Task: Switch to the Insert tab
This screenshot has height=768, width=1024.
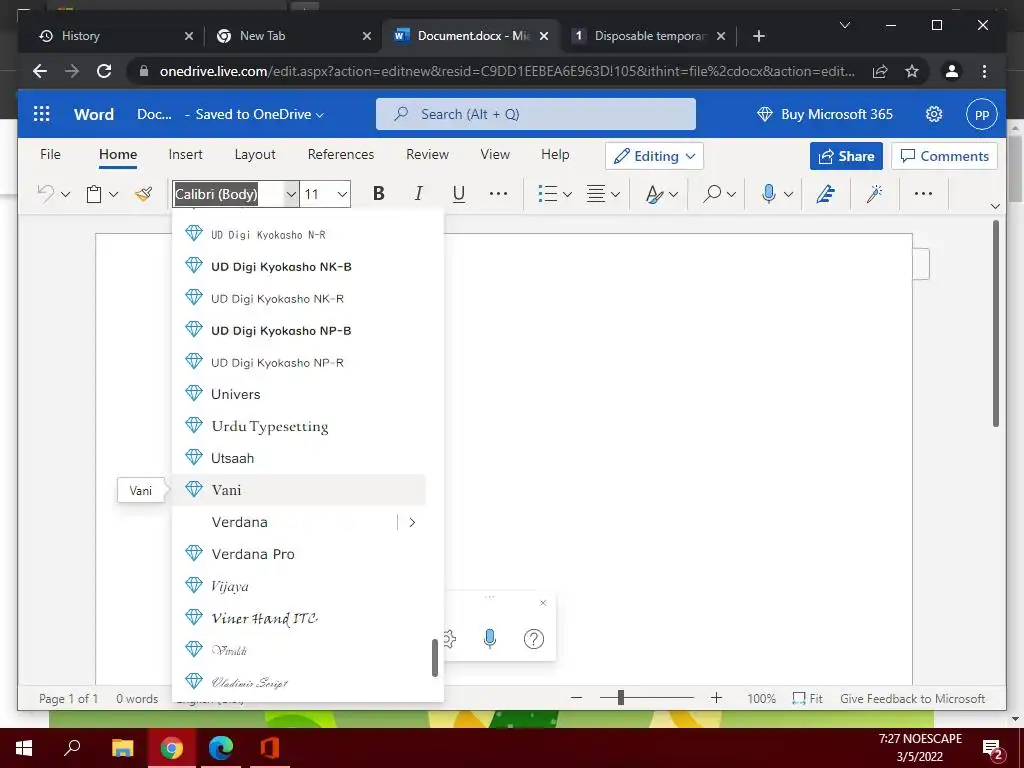Action: [185, 155]
